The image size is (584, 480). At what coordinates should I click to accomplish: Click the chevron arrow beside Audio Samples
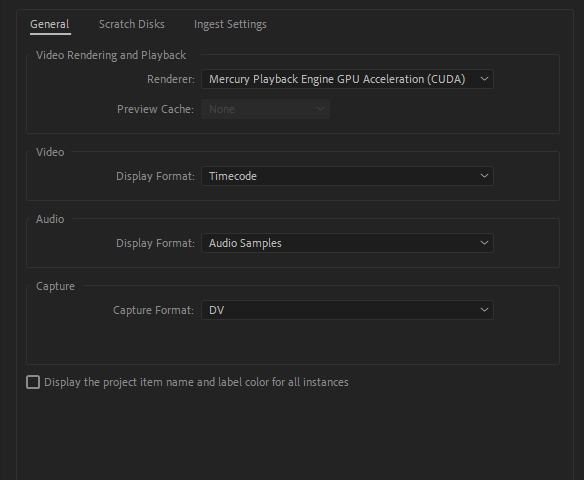click(x=484, y=243)
